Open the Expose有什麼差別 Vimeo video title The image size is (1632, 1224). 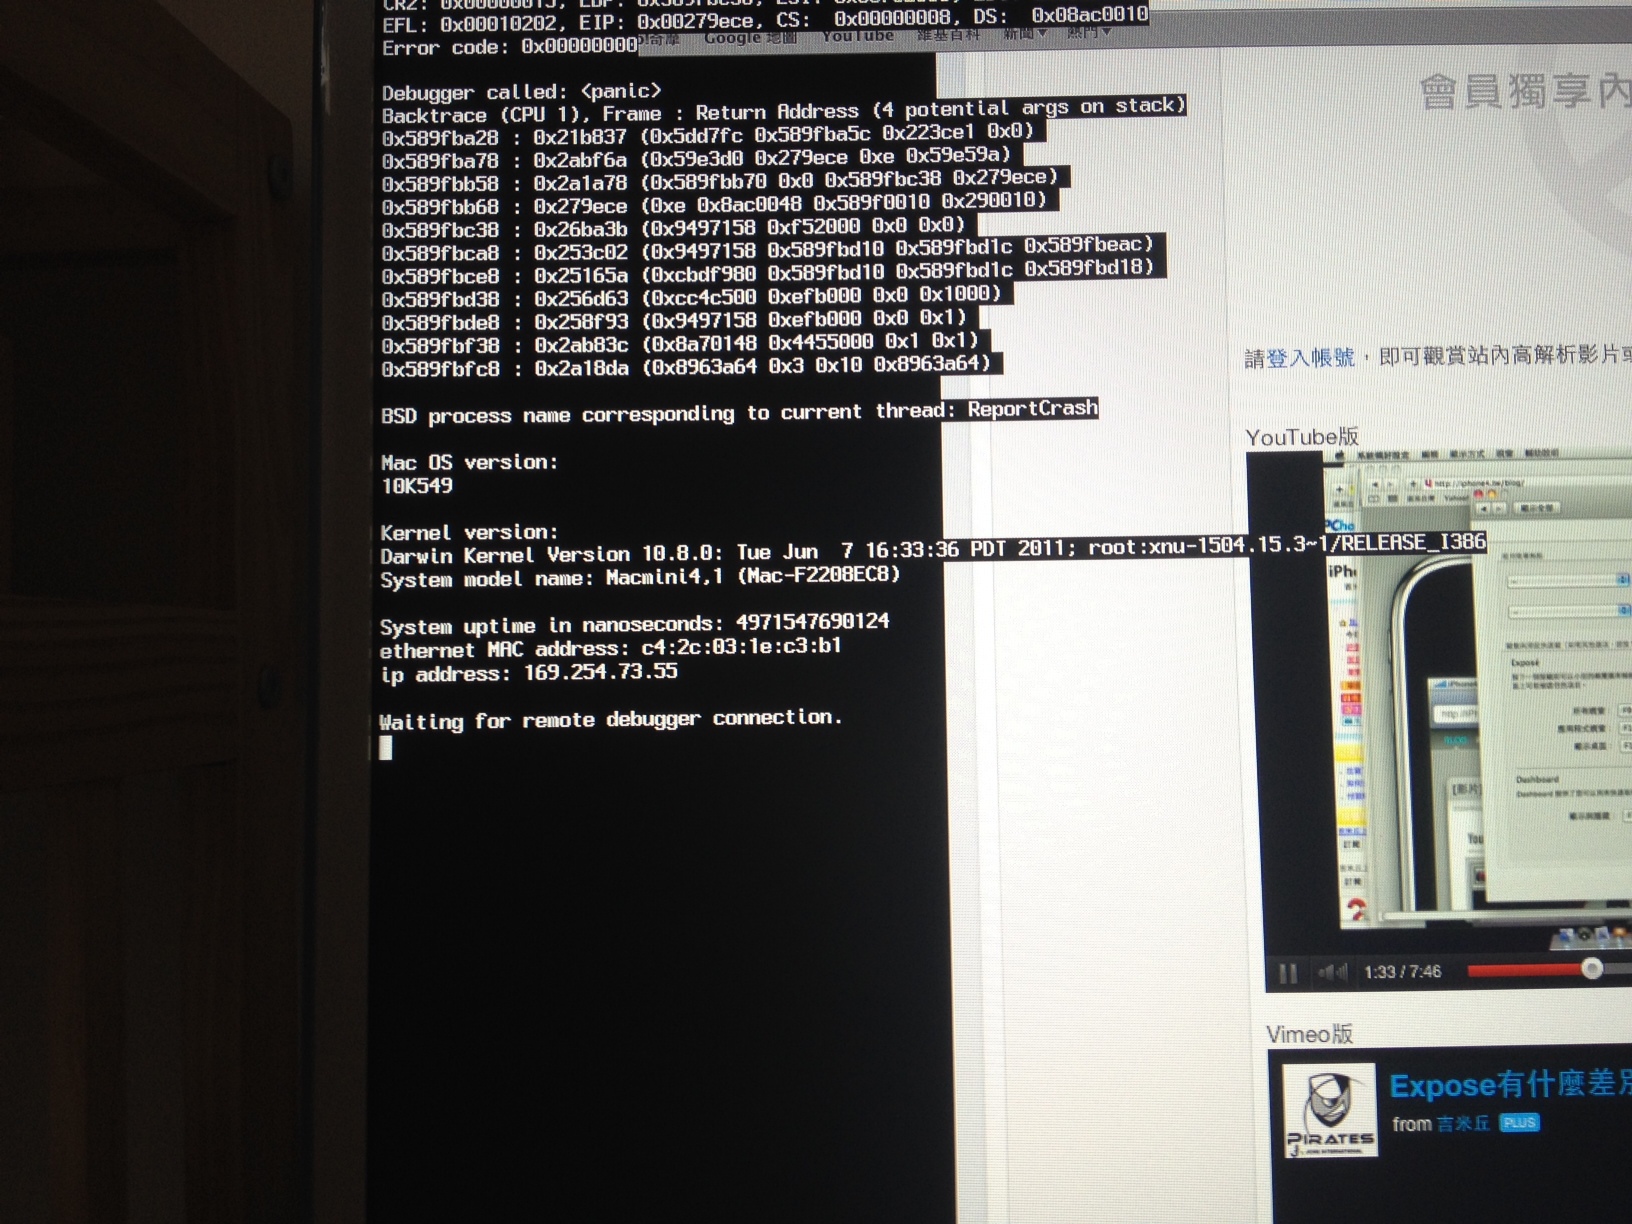click(x=1510, y=1084)
